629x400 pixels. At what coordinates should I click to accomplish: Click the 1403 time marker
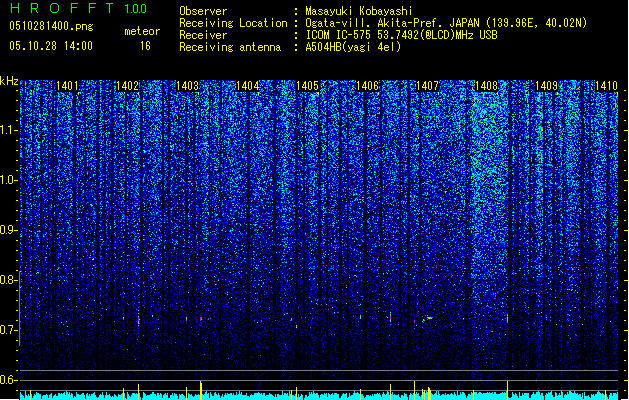188,86
